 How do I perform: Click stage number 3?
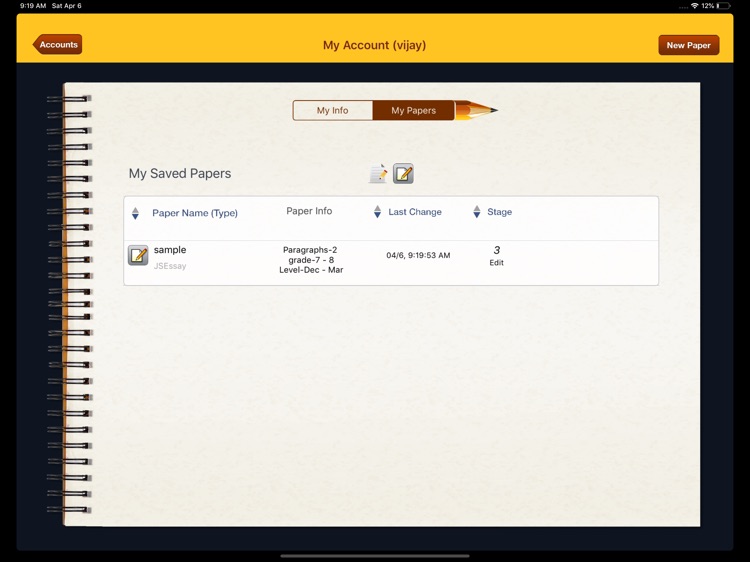(496, 250)
